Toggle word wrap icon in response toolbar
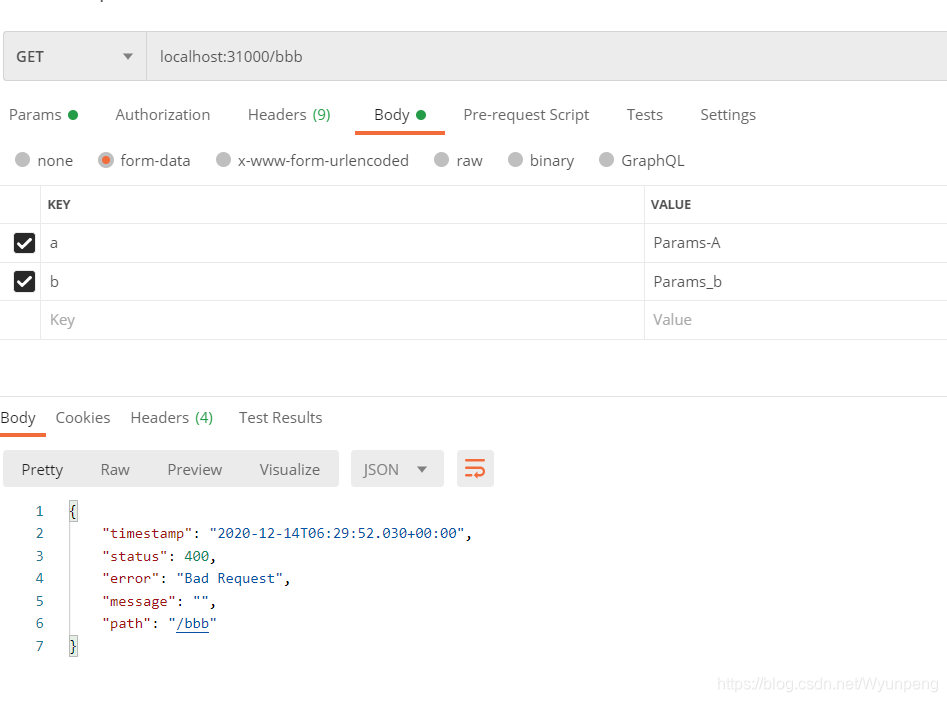 475,469
